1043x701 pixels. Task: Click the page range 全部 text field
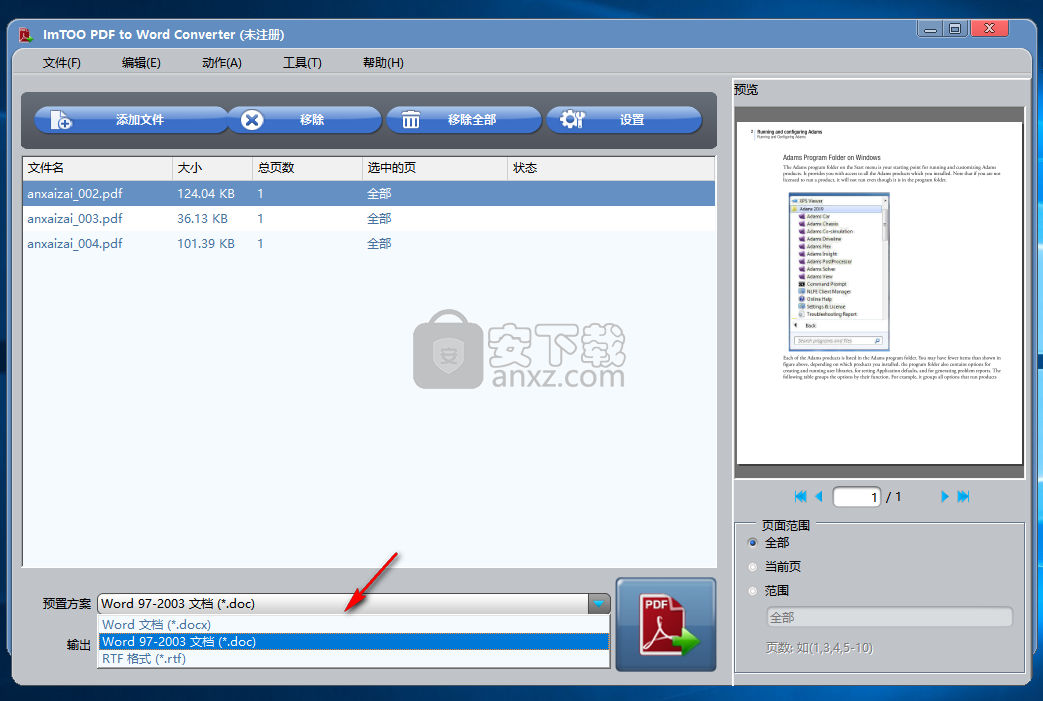889,617
